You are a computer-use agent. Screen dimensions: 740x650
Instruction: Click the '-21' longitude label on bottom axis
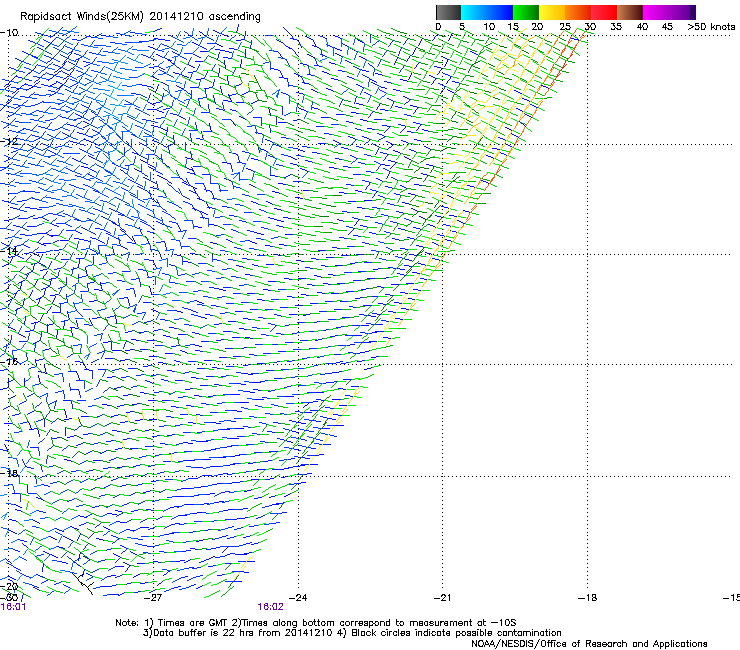click(442, 598)
